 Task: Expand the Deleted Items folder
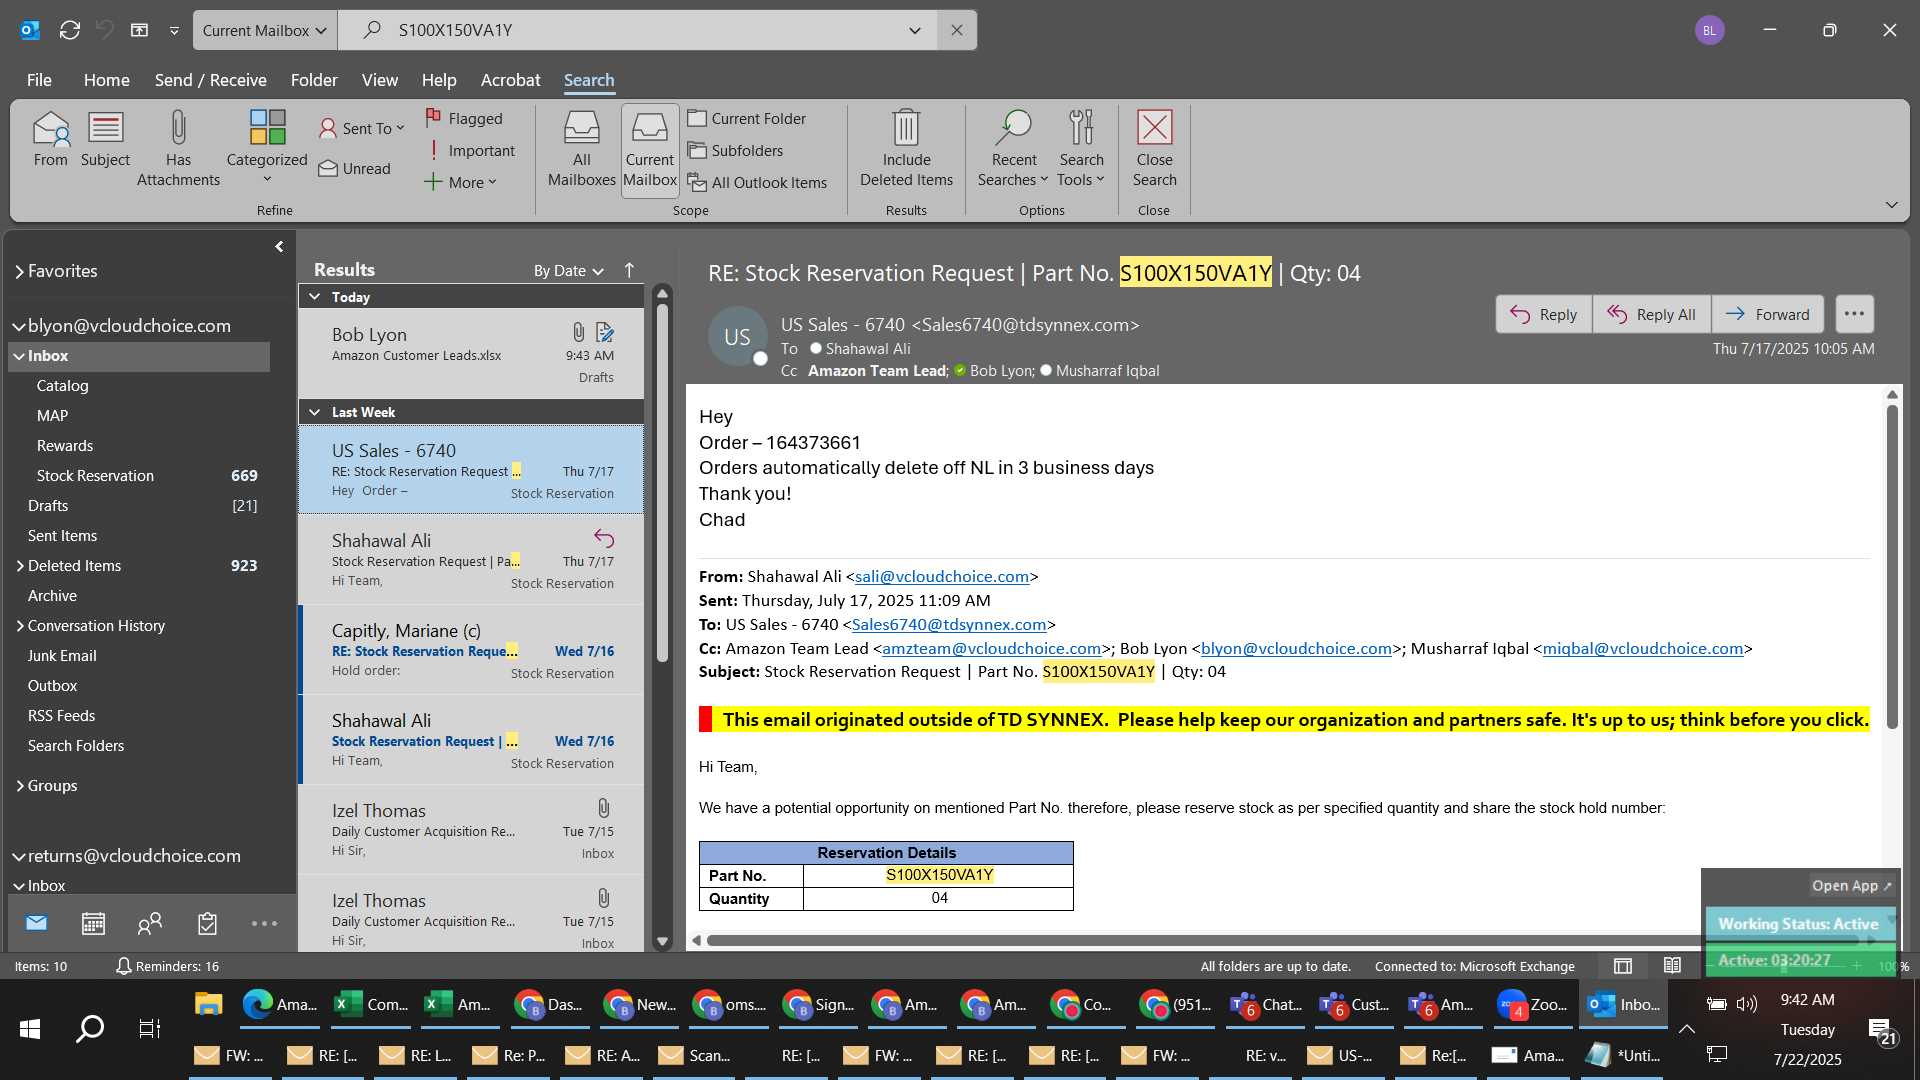click(x=19, y=566)
